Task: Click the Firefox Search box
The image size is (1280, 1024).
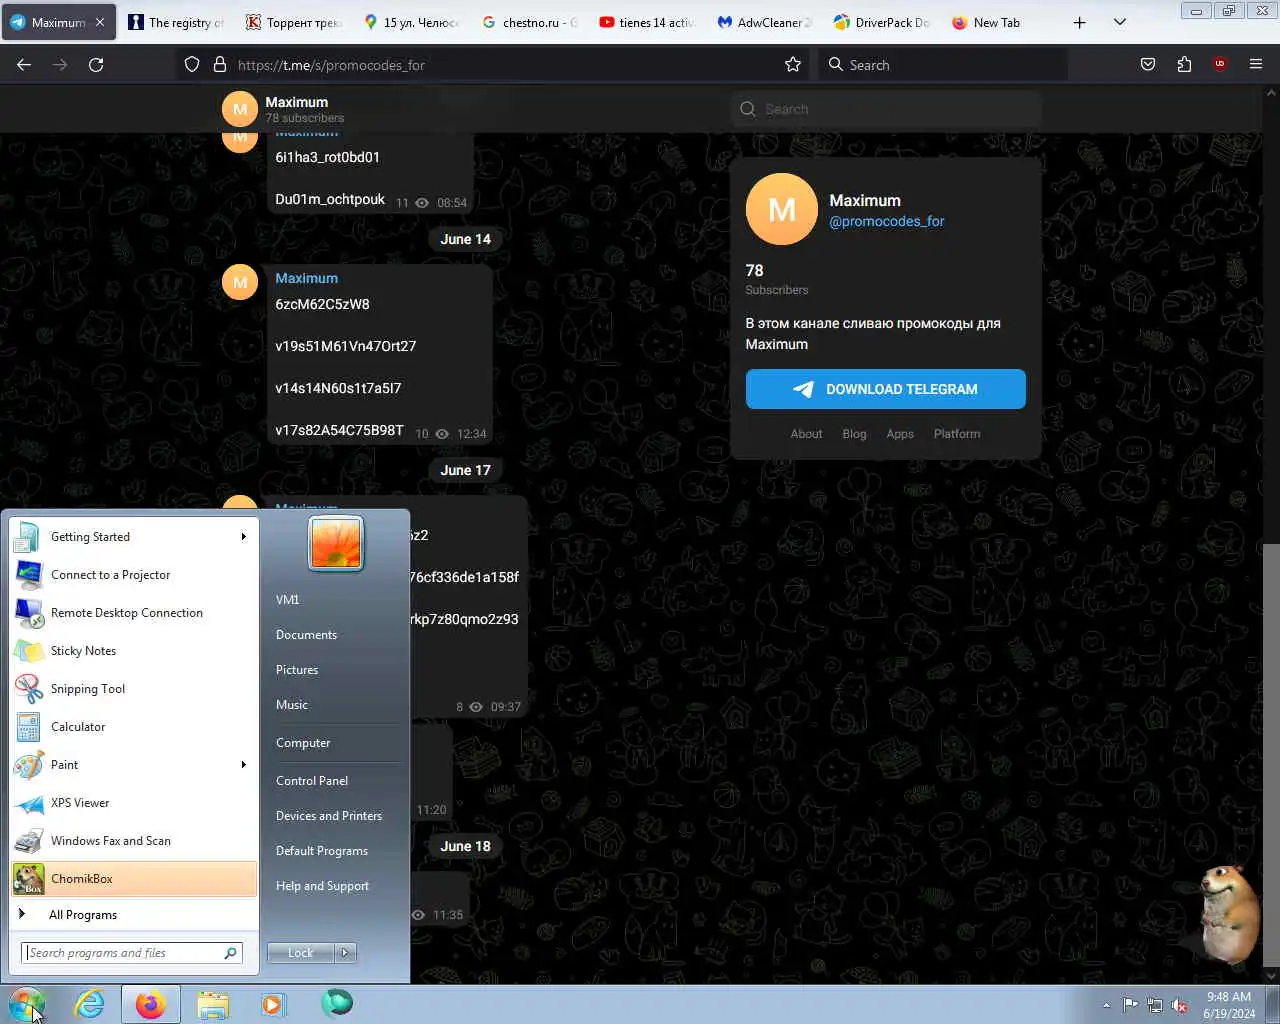Action: click(943, 65)
